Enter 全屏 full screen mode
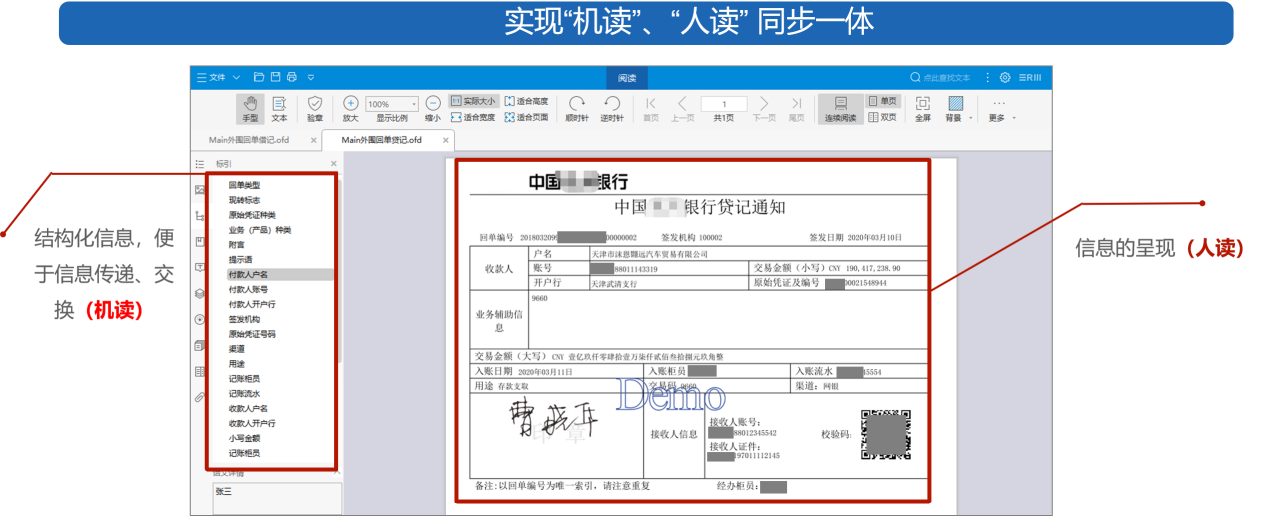Image resolution: width=1267 pixels, height=516 pixels. coord(923,109)
